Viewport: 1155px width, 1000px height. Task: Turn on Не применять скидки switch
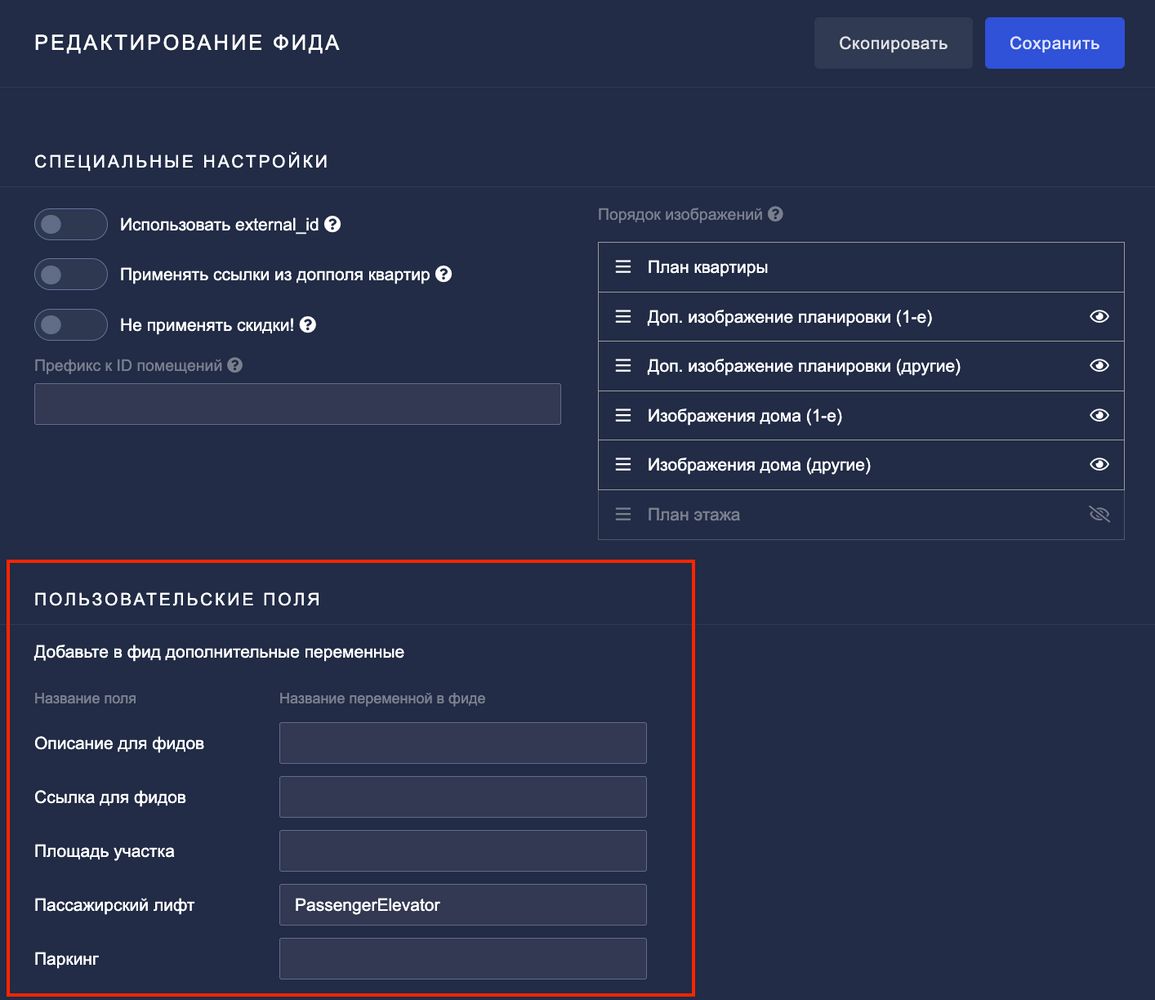pos(71,324)
